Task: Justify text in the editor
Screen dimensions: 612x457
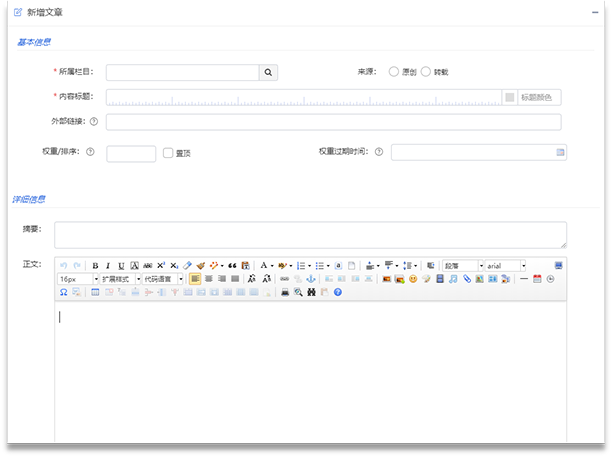Action: [x=235, y=279]
